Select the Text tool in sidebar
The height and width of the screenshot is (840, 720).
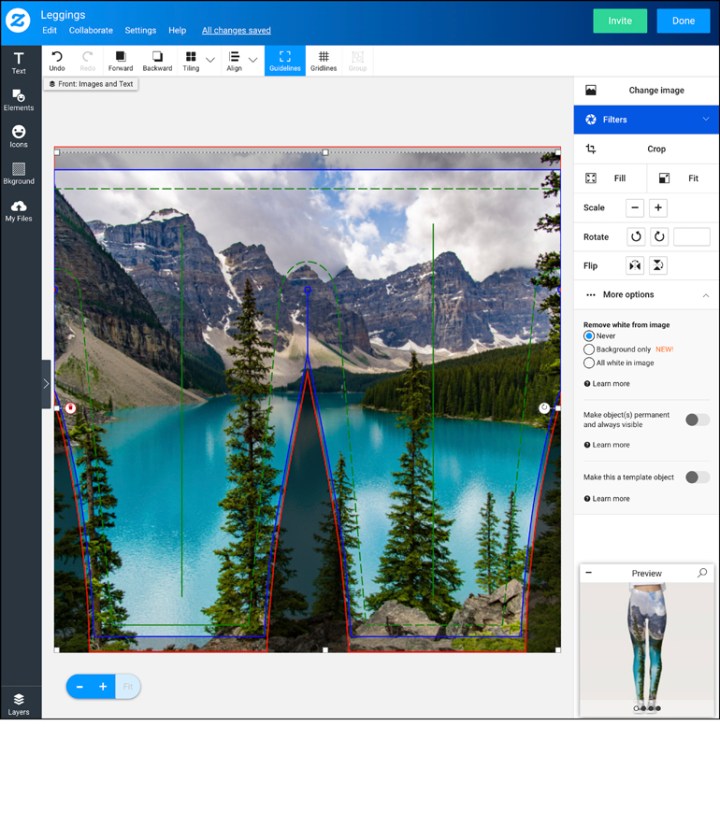[x=18, y=62]
